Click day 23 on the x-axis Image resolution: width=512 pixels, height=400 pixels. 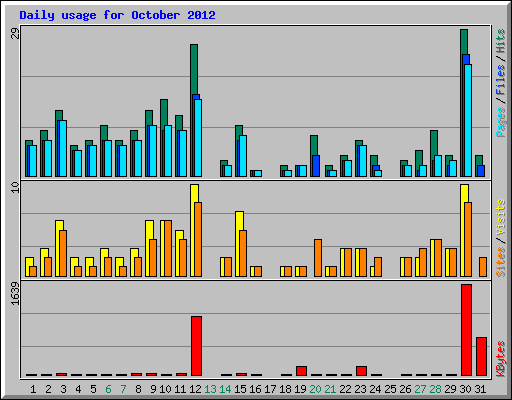pos(360,389)
